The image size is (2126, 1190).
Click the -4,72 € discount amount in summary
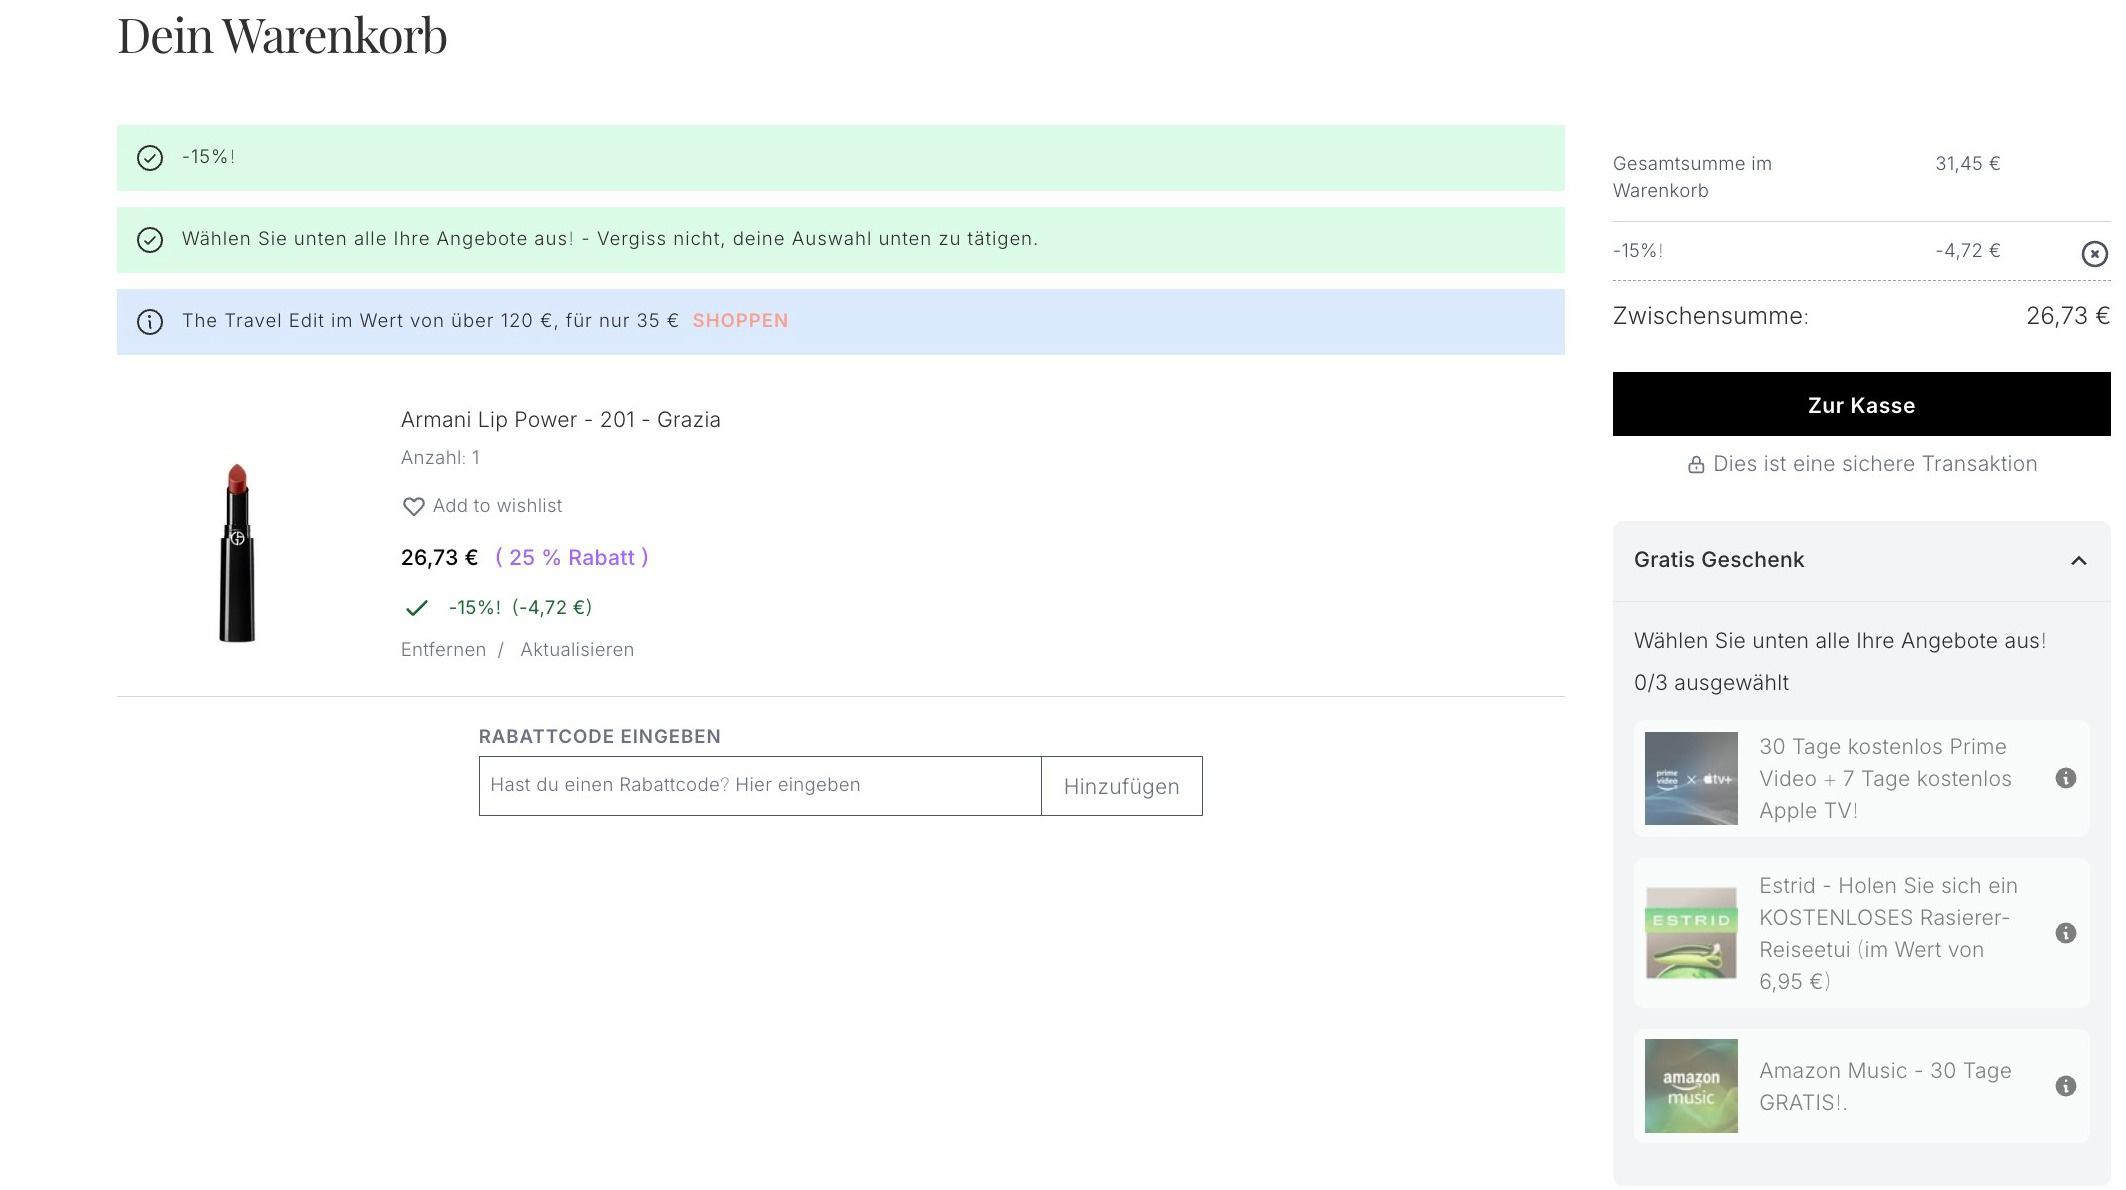coord(1968,251)
